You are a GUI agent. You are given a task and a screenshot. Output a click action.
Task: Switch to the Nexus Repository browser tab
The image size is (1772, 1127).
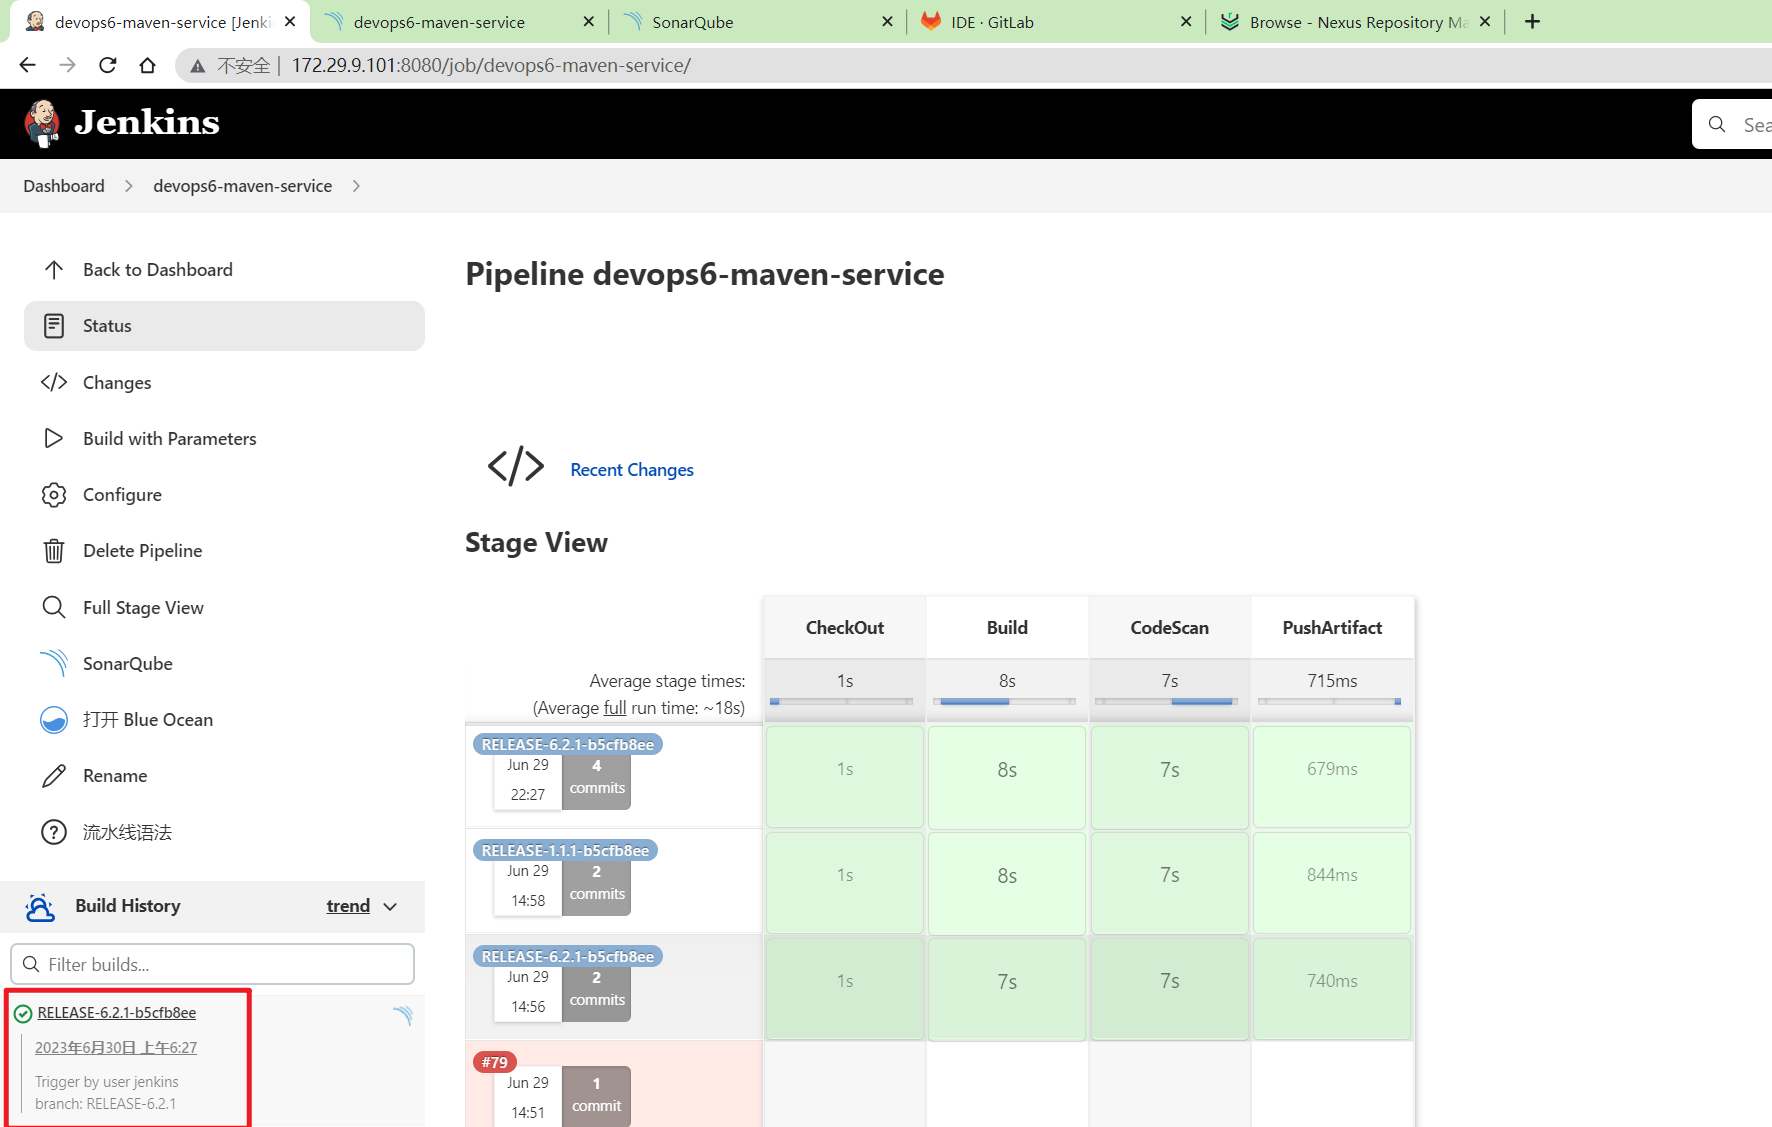[x=1354, y=22]
